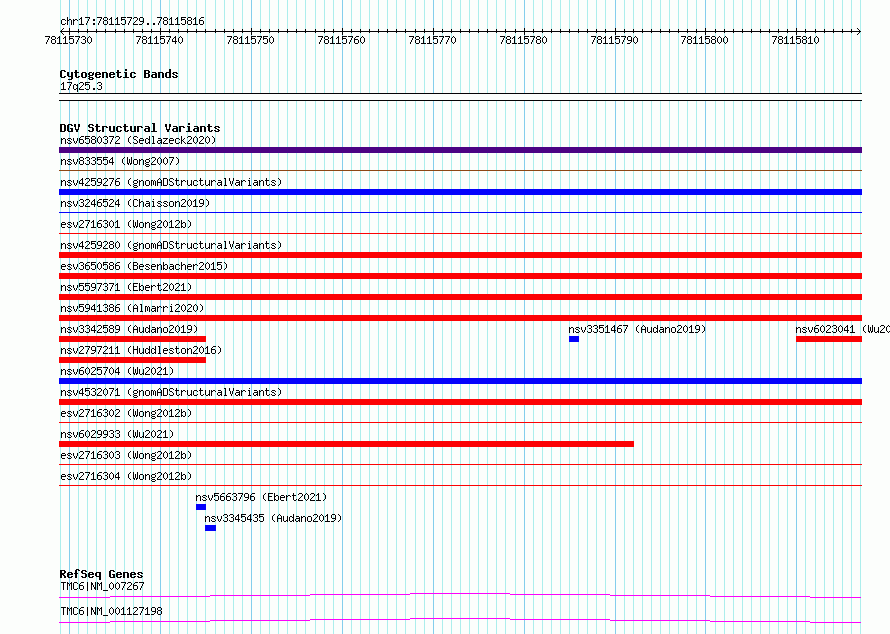Open esv3650586 (Besenbacher2015) label
The width and height of the screenshot is (890, 634).
pos(144,266)
